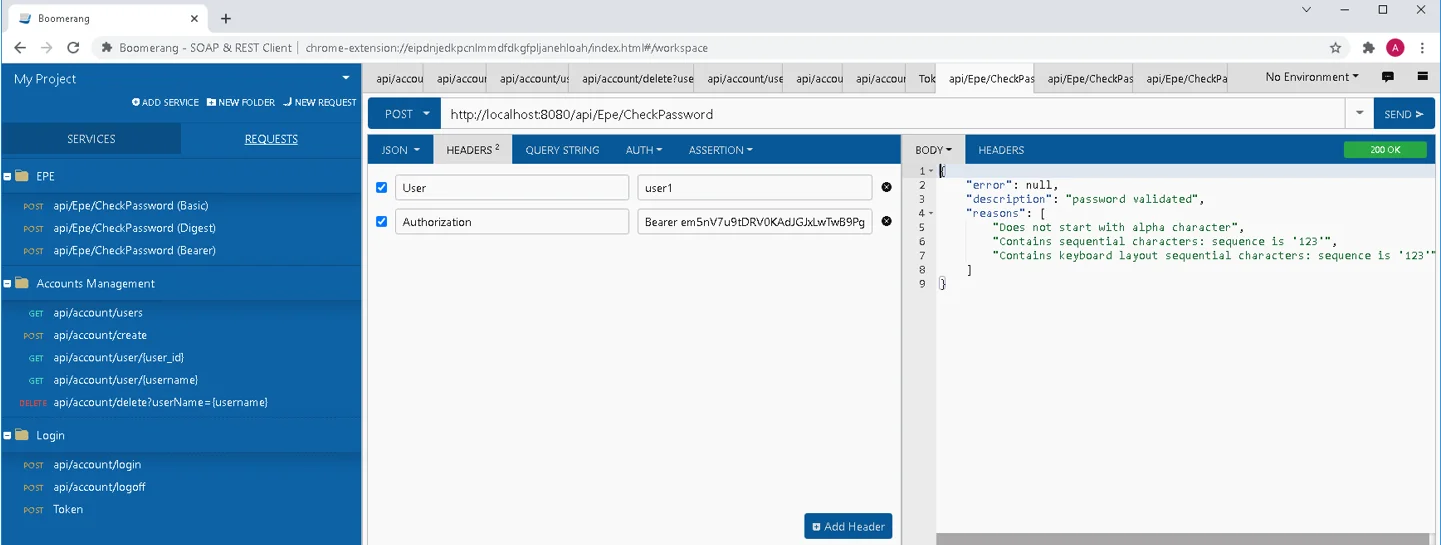Open the No Environment dropdown
This screenshot has width=1441, height=545.
tap(1312, 77)
